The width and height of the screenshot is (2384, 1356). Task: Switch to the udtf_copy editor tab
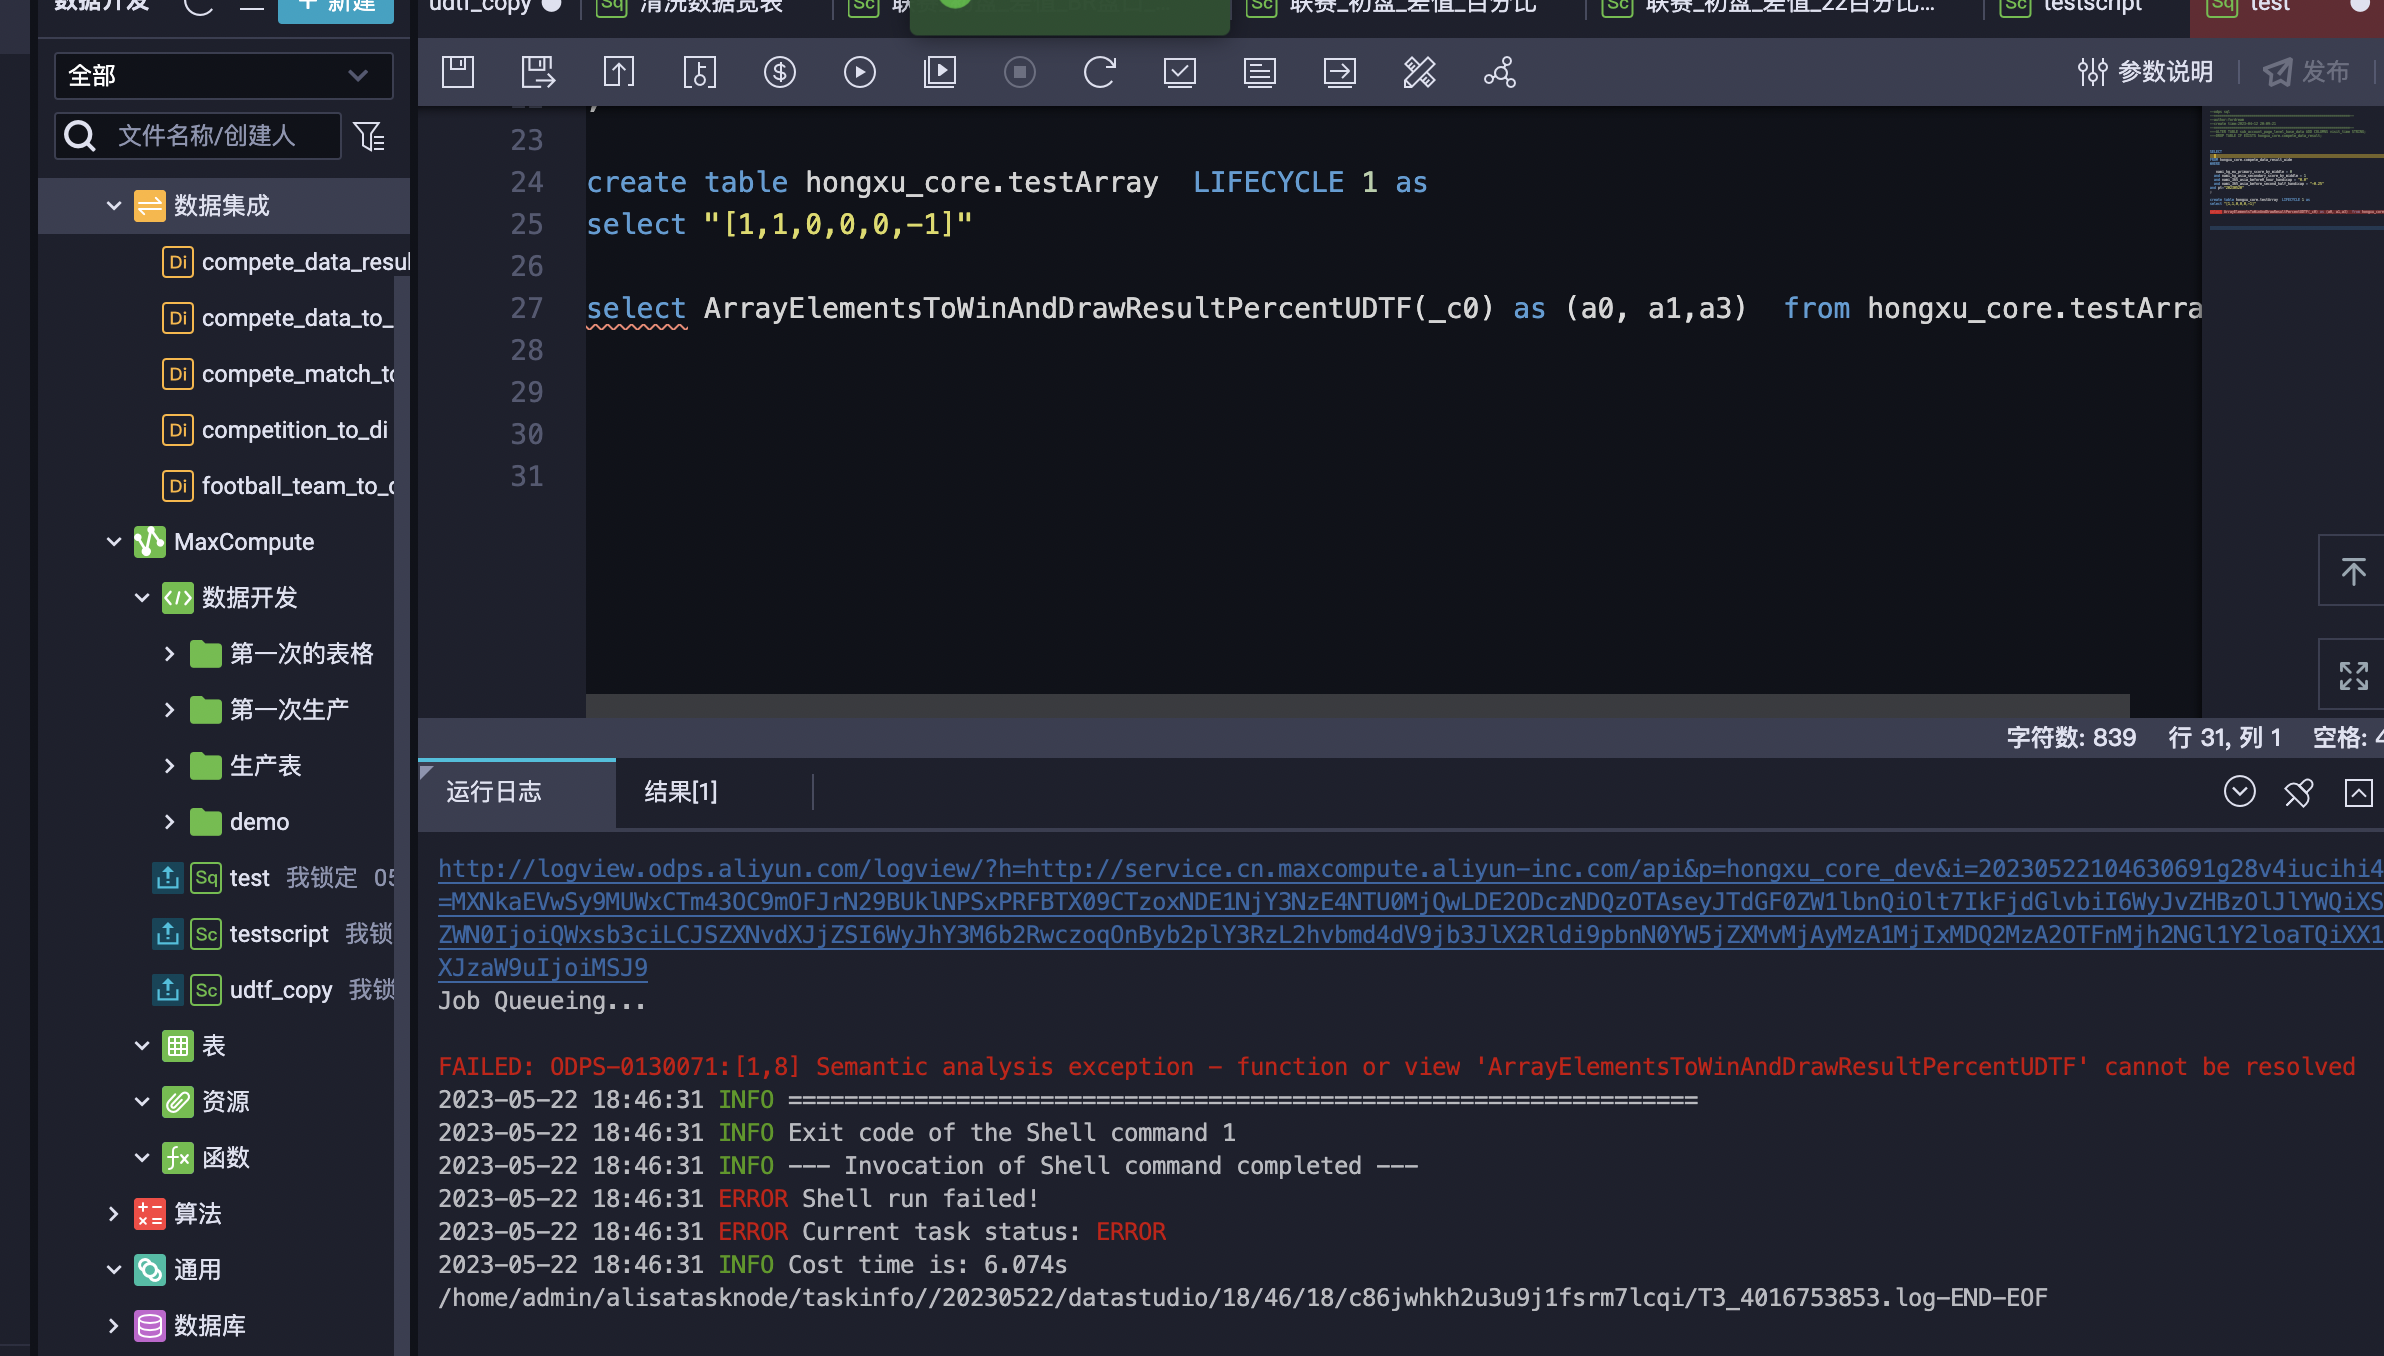click(494, 6)
